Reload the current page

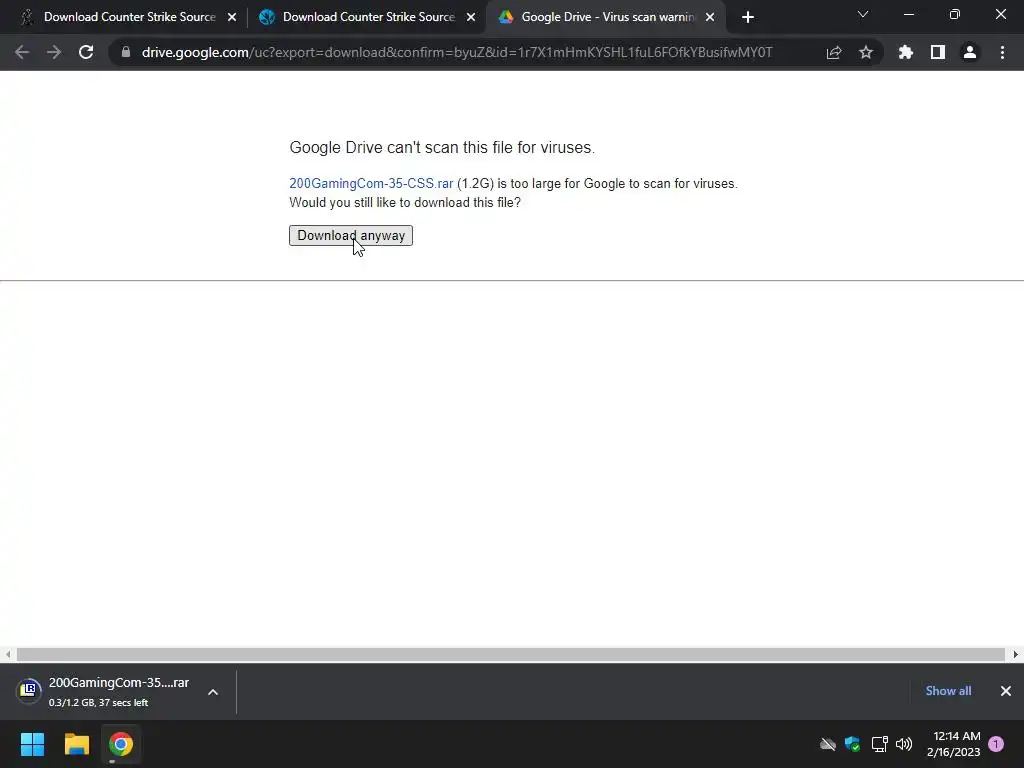click(86, 52)
